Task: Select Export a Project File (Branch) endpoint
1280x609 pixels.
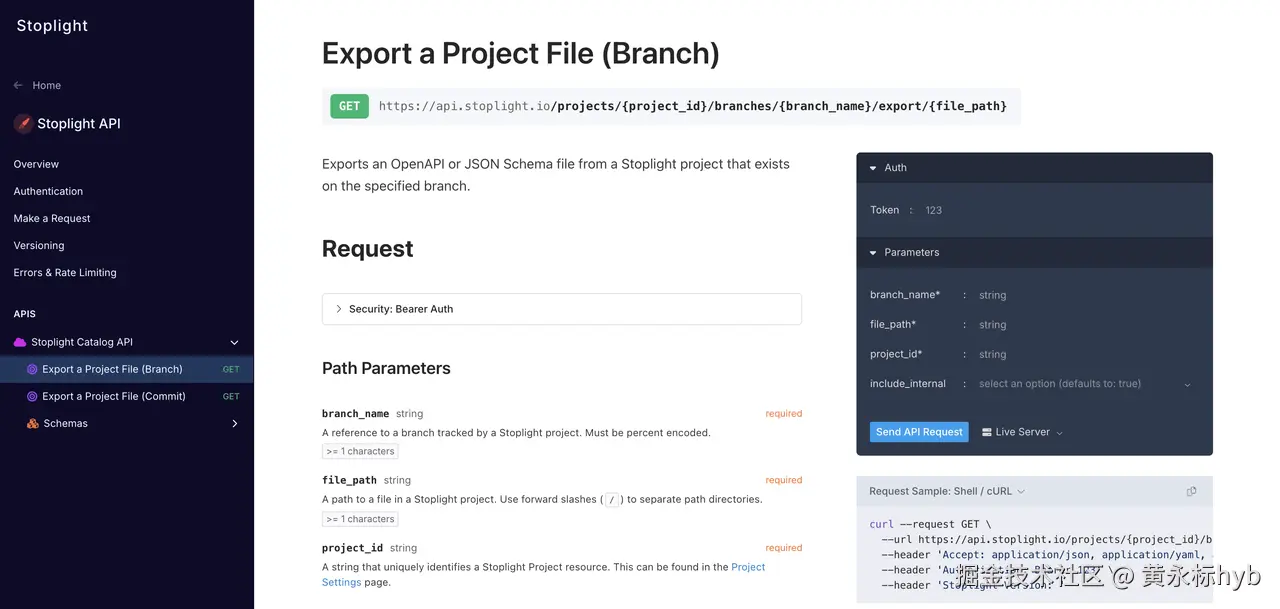Action: (x=127, y=369)
